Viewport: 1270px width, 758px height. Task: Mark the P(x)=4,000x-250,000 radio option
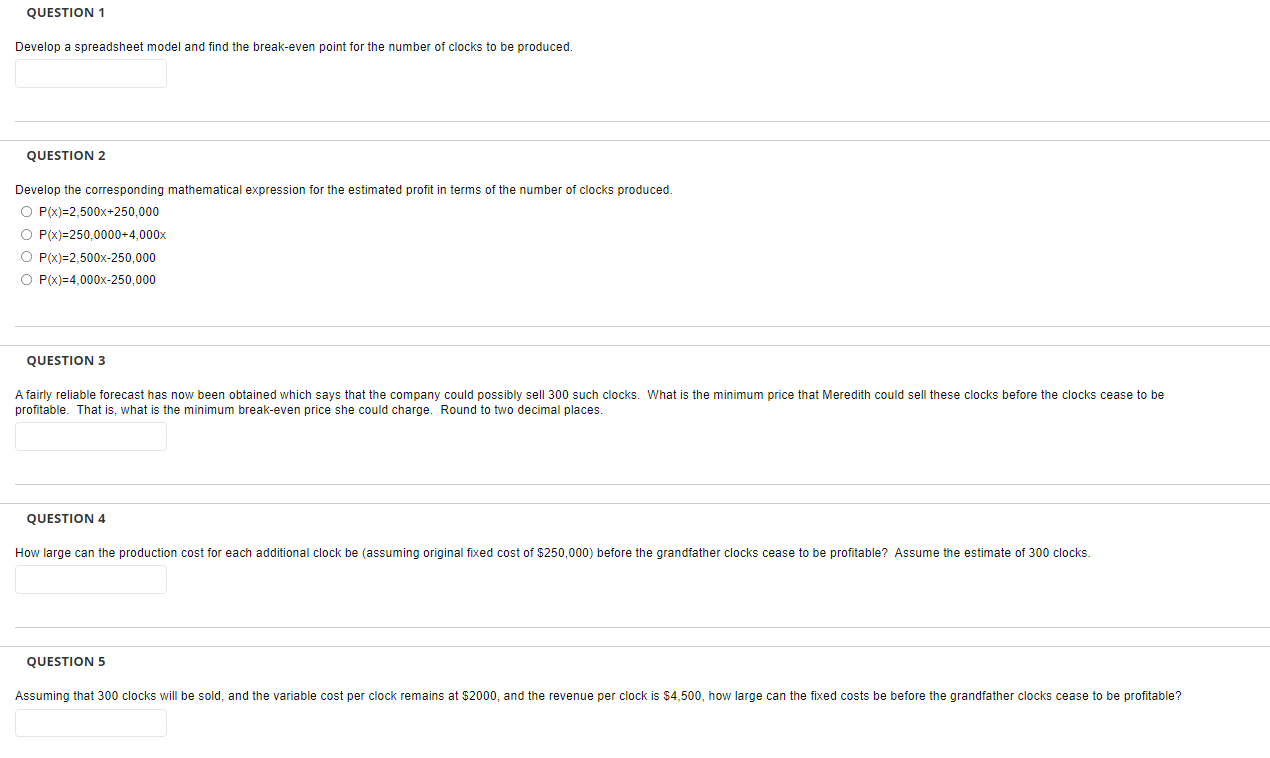tap(25, 280)
